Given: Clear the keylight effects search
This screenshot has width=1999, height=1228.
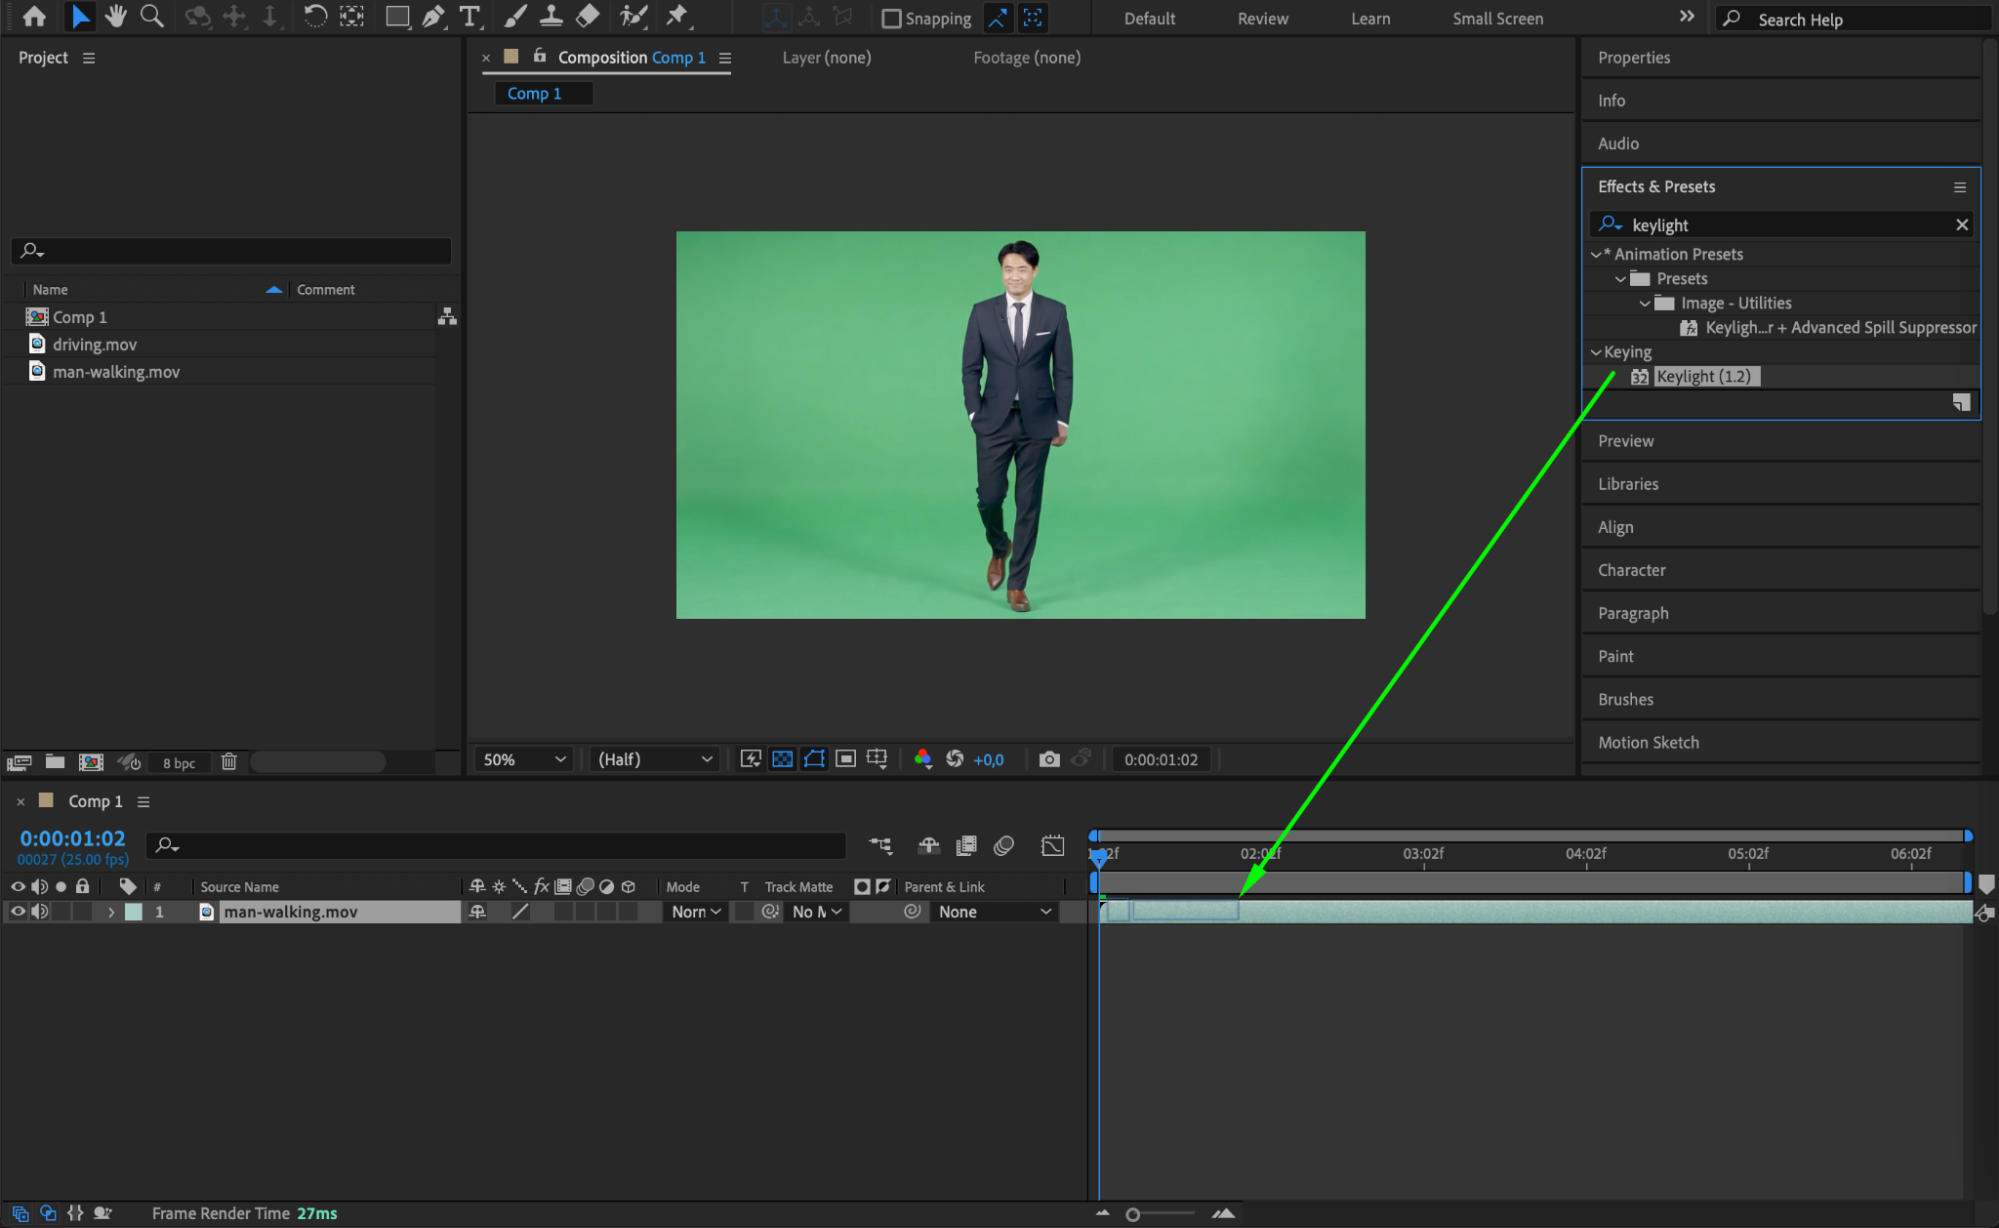Looking at the screenshot, I should (x=1961, y=225).
